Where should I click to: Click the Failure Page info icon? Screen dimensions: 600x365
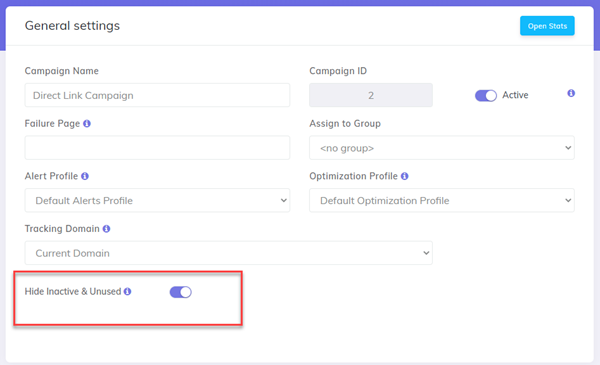pos(87,124)
